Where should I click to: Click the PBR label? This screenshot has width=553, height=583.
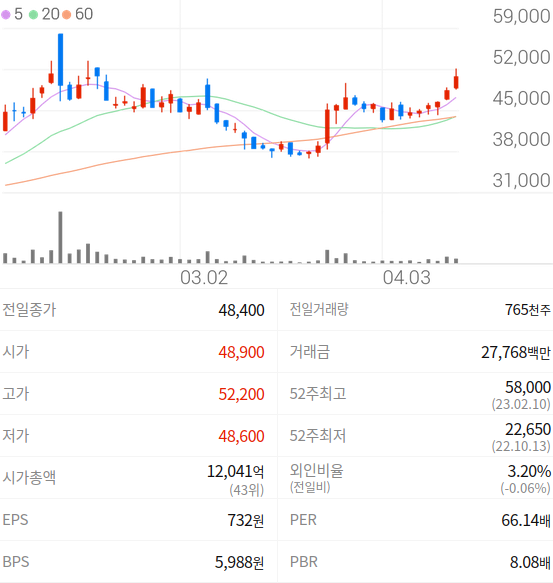coord(304,562)
